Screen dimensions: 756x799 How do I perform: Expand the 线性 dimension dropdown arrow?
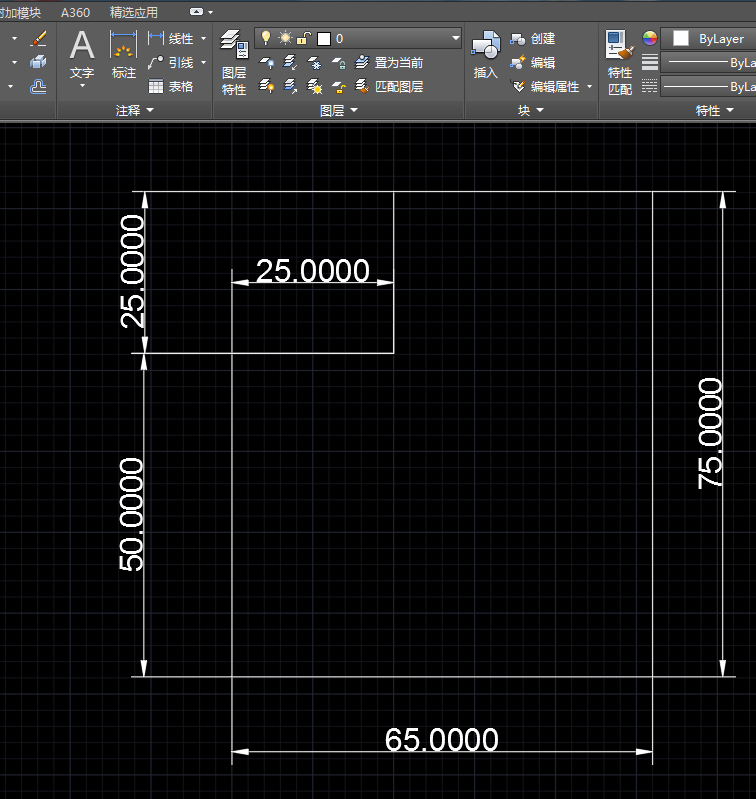tap(203, 39)
